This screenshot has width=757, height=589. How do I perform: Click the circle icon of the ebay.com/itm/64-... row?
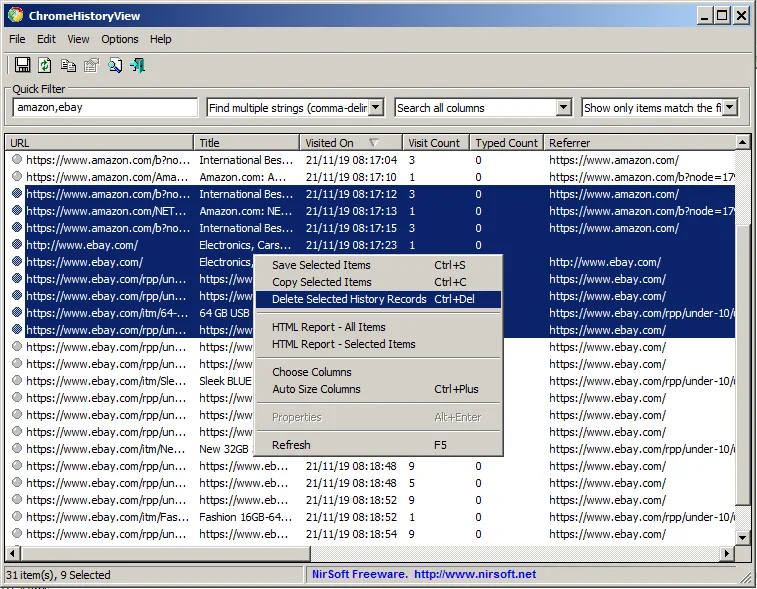[x=17, y=312]
